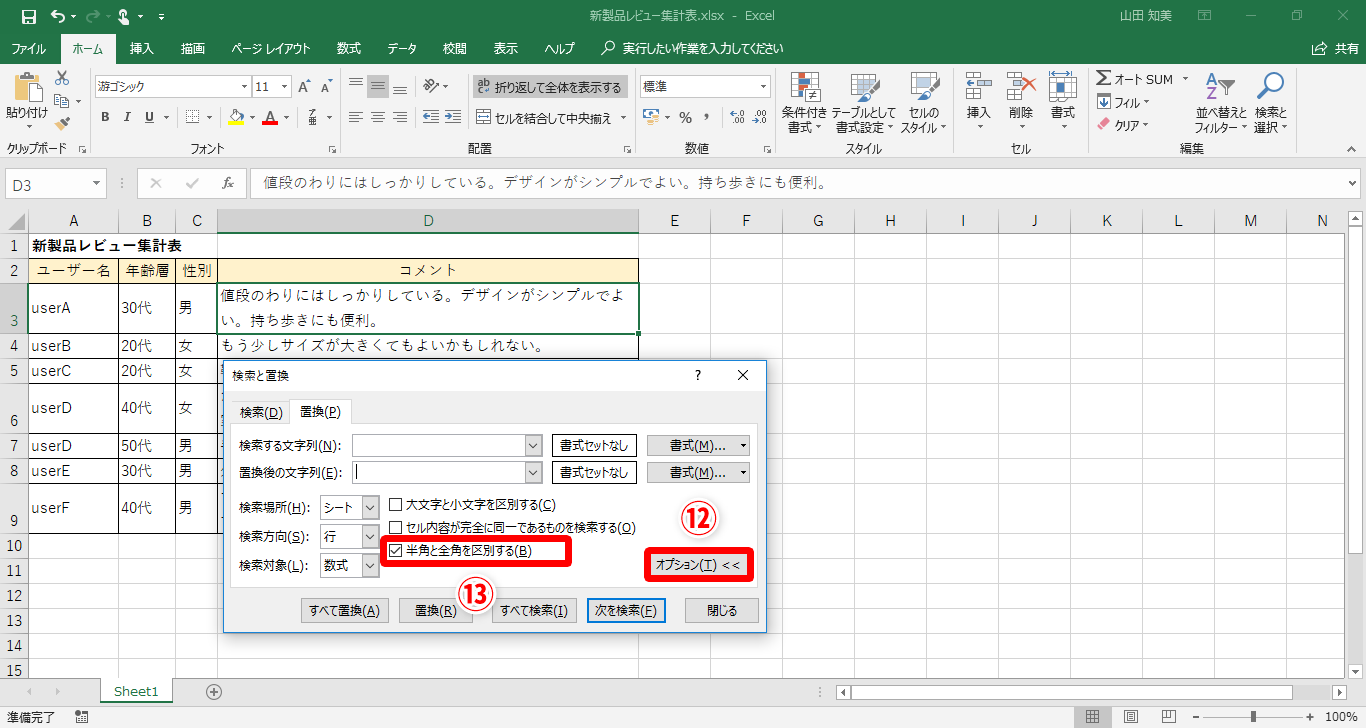Screen dimensions: 1366x728
Task: Click 次を検索(F) button
Action: [x=626, y=611]
